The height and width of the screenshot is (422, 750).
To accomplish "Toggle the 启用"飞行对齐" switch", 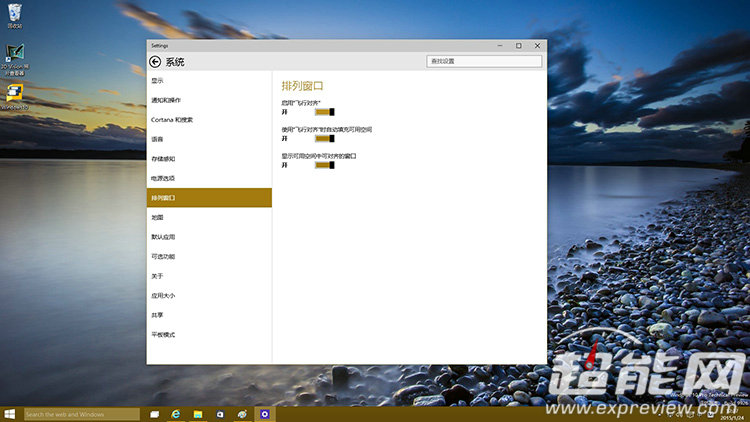I will [x=324, y=112].
